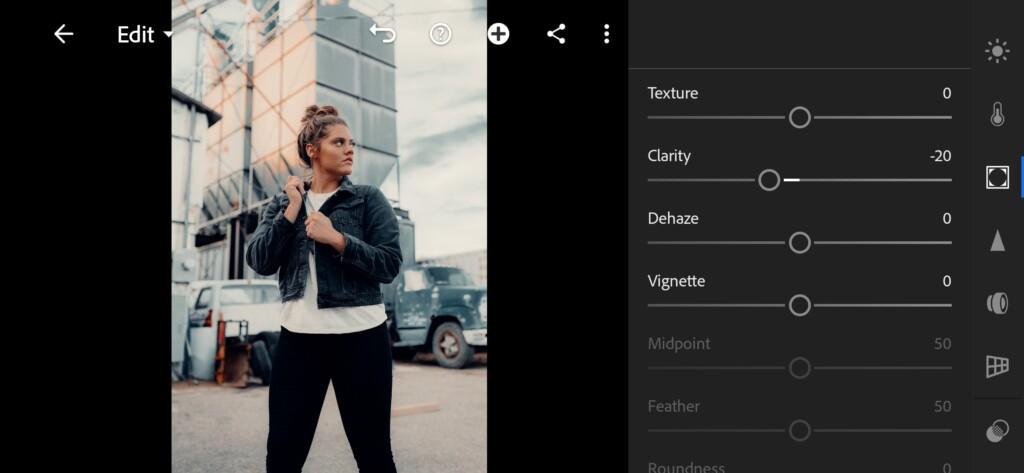1024x473 pixels.
Task: Open the Detail panel triangle icon
Action: pyautogui.click(x=997, y=240)
